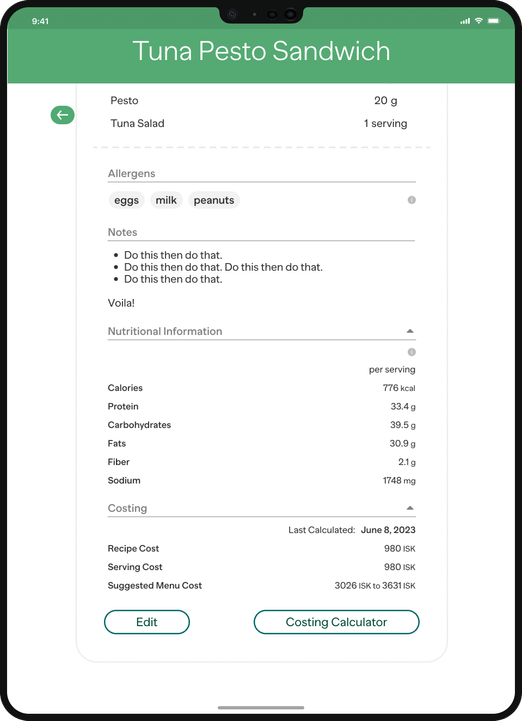
Task: Go back with the green arrow button
Action: 63,115
